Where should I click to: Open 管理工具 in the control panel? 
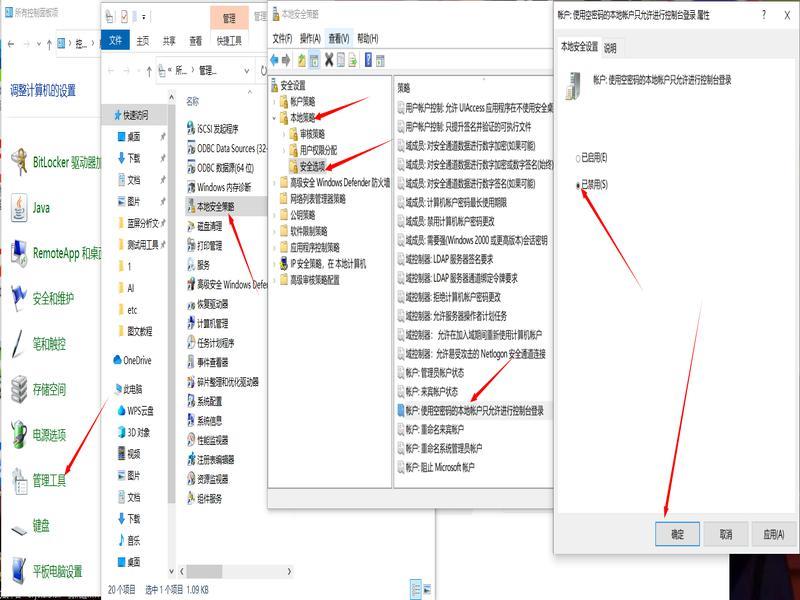(49, 481)
